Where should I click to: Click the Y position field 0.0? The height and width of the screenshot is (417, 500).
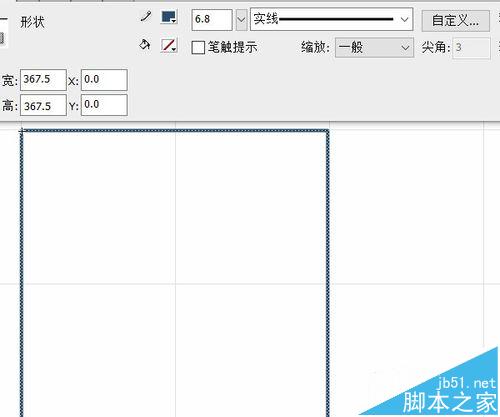[x=104, y=105]
